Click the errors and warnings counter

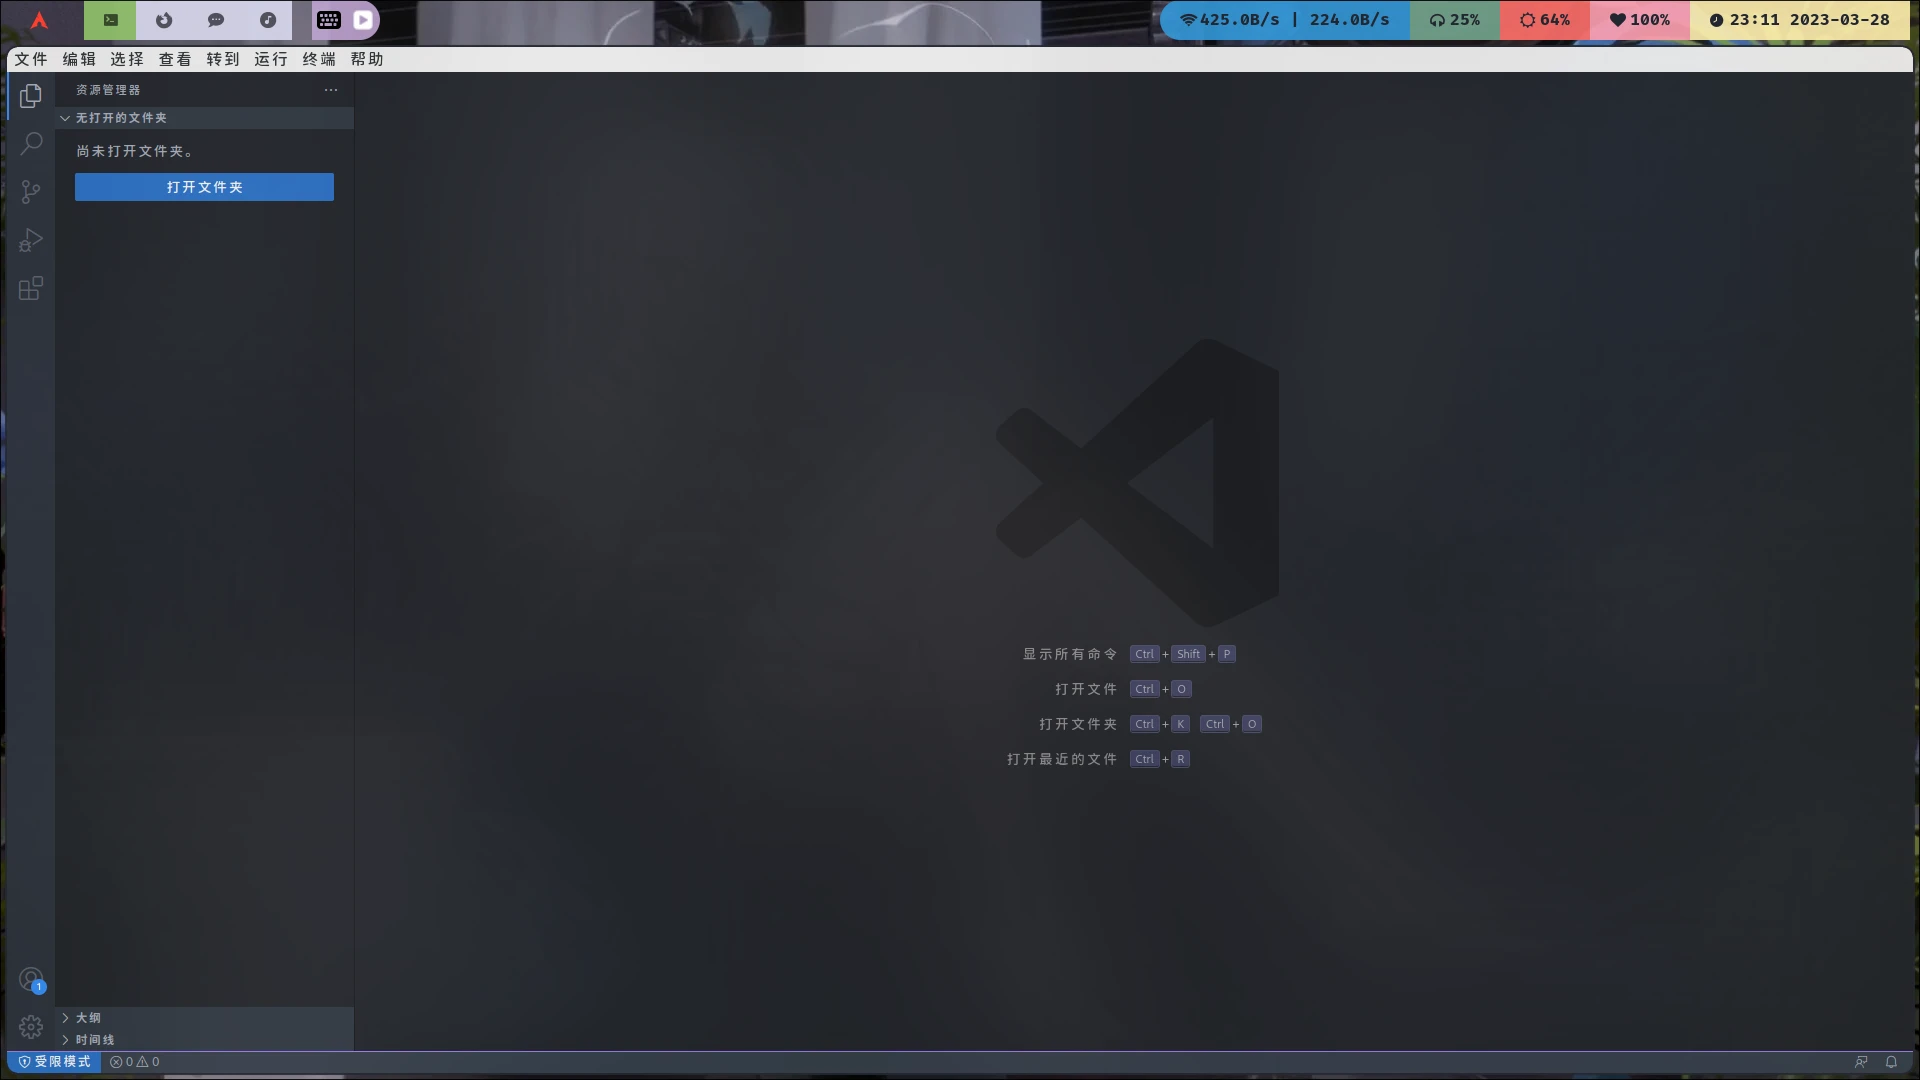pos(133,1062)
